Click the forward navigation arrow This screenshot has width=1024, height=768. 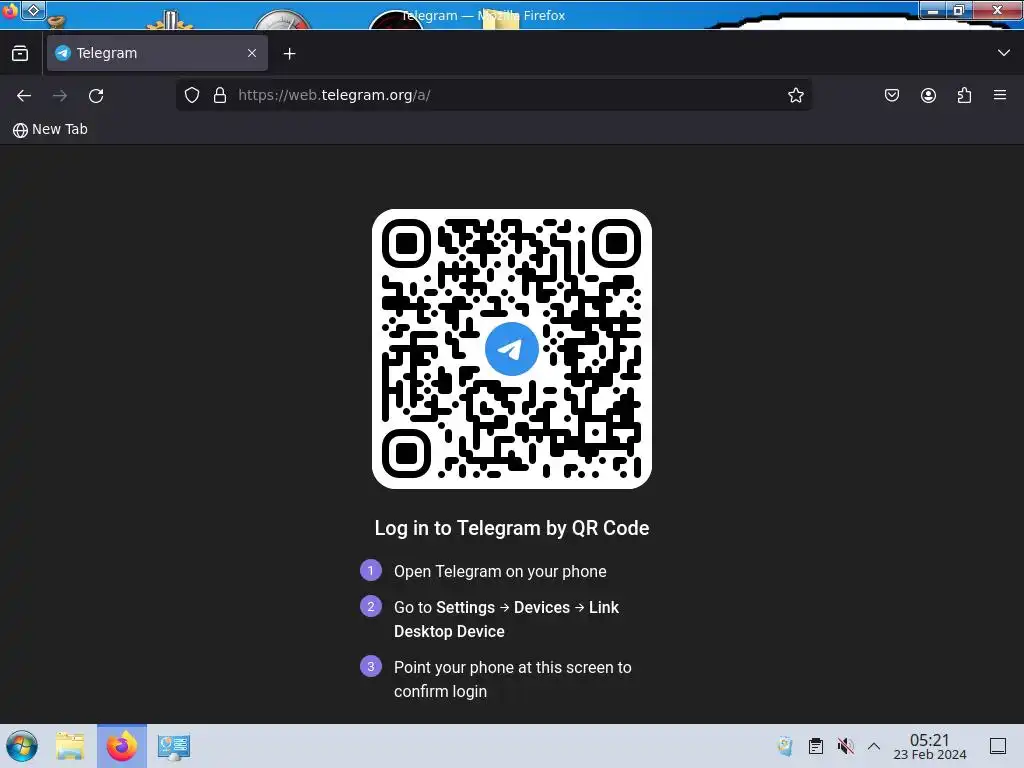(x=60, y=95)
